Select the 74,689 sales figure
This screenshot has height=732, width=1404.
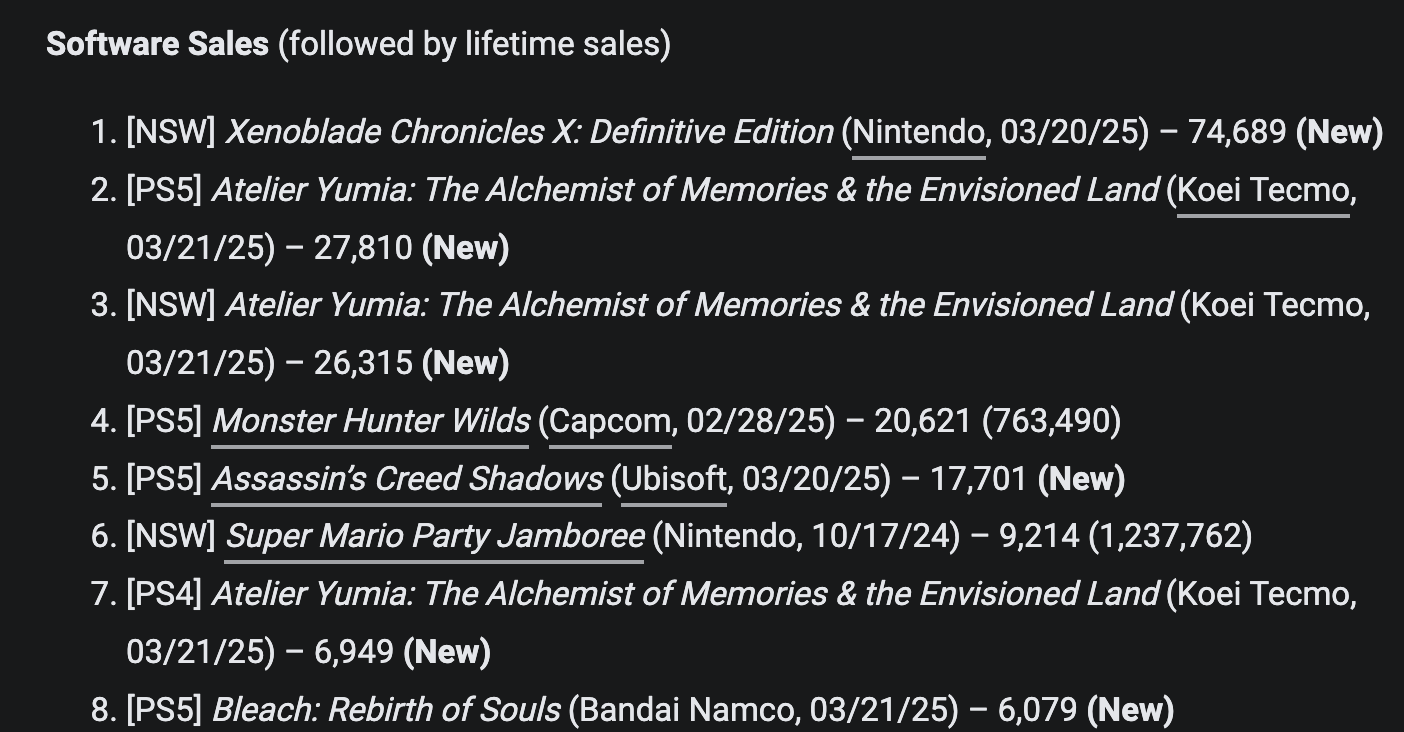(1237, 132)
